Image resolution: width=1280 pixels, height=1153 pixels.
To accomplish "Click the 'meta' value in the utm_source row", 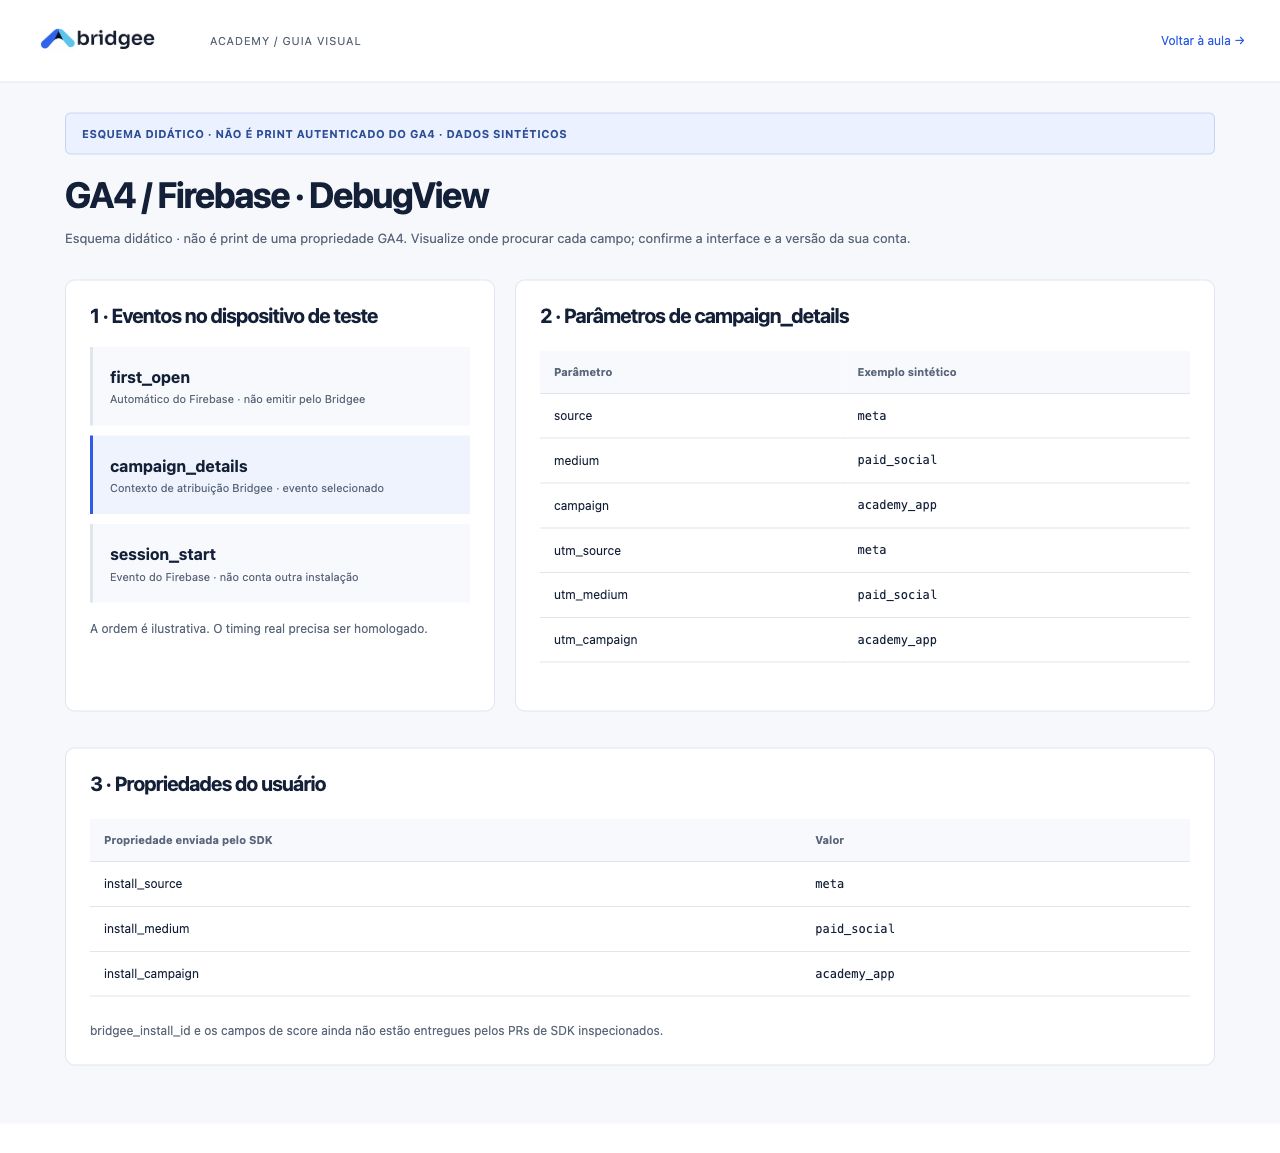I will pos(872,550).
